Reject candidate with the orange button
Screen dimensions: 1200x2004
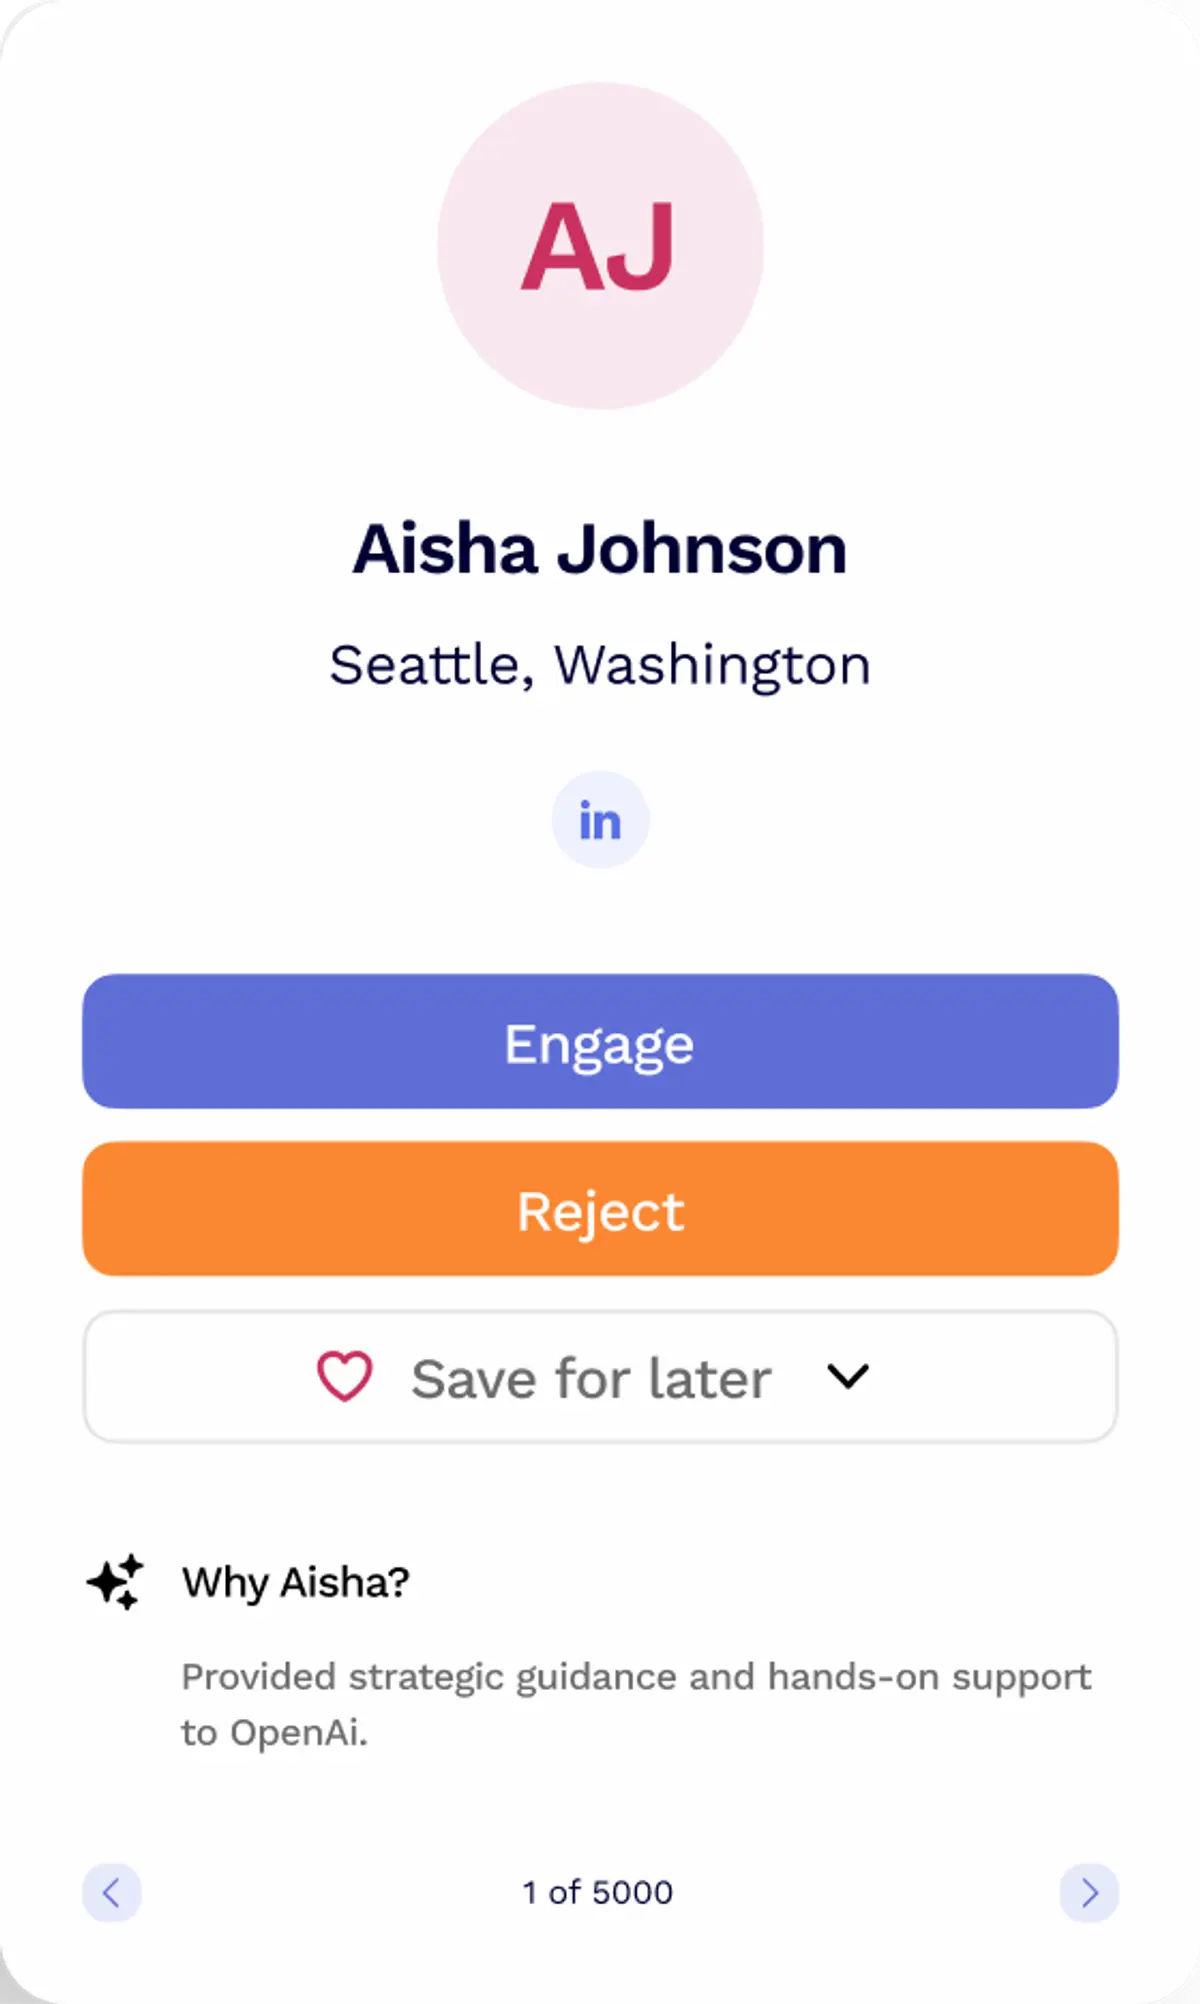pos(600,1209)
